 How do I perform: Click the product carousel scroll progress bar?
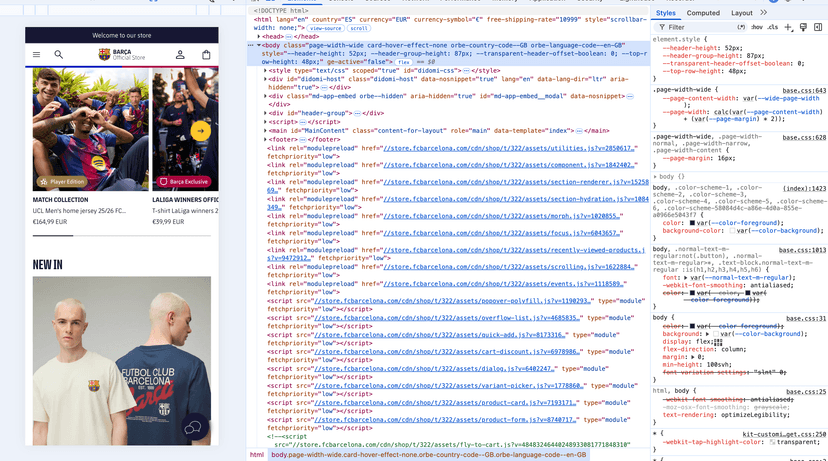coord(121,236)
